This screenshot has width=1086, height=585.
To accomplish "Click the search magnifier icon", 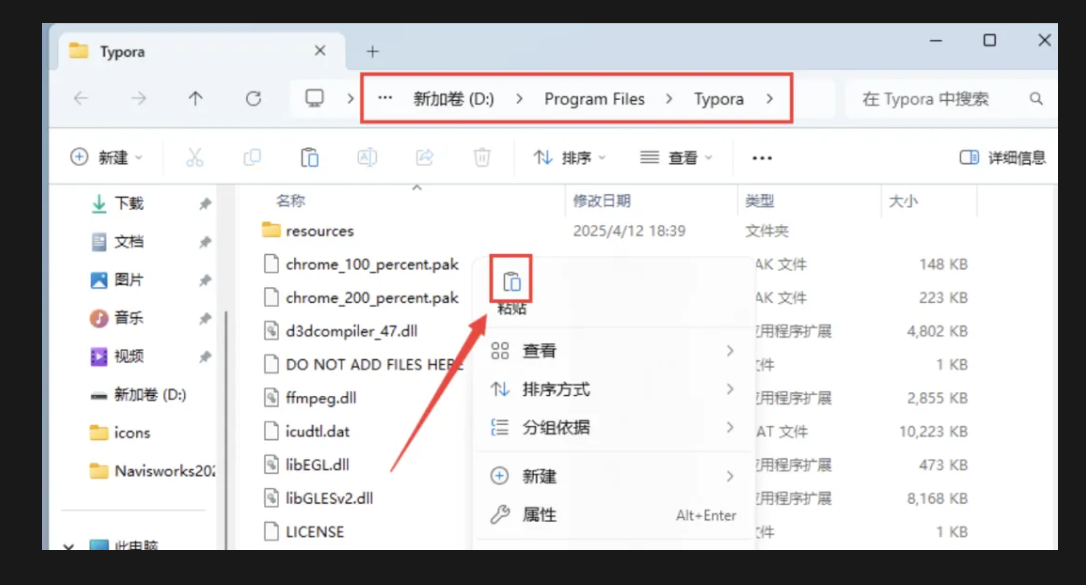I will 1036,99.
